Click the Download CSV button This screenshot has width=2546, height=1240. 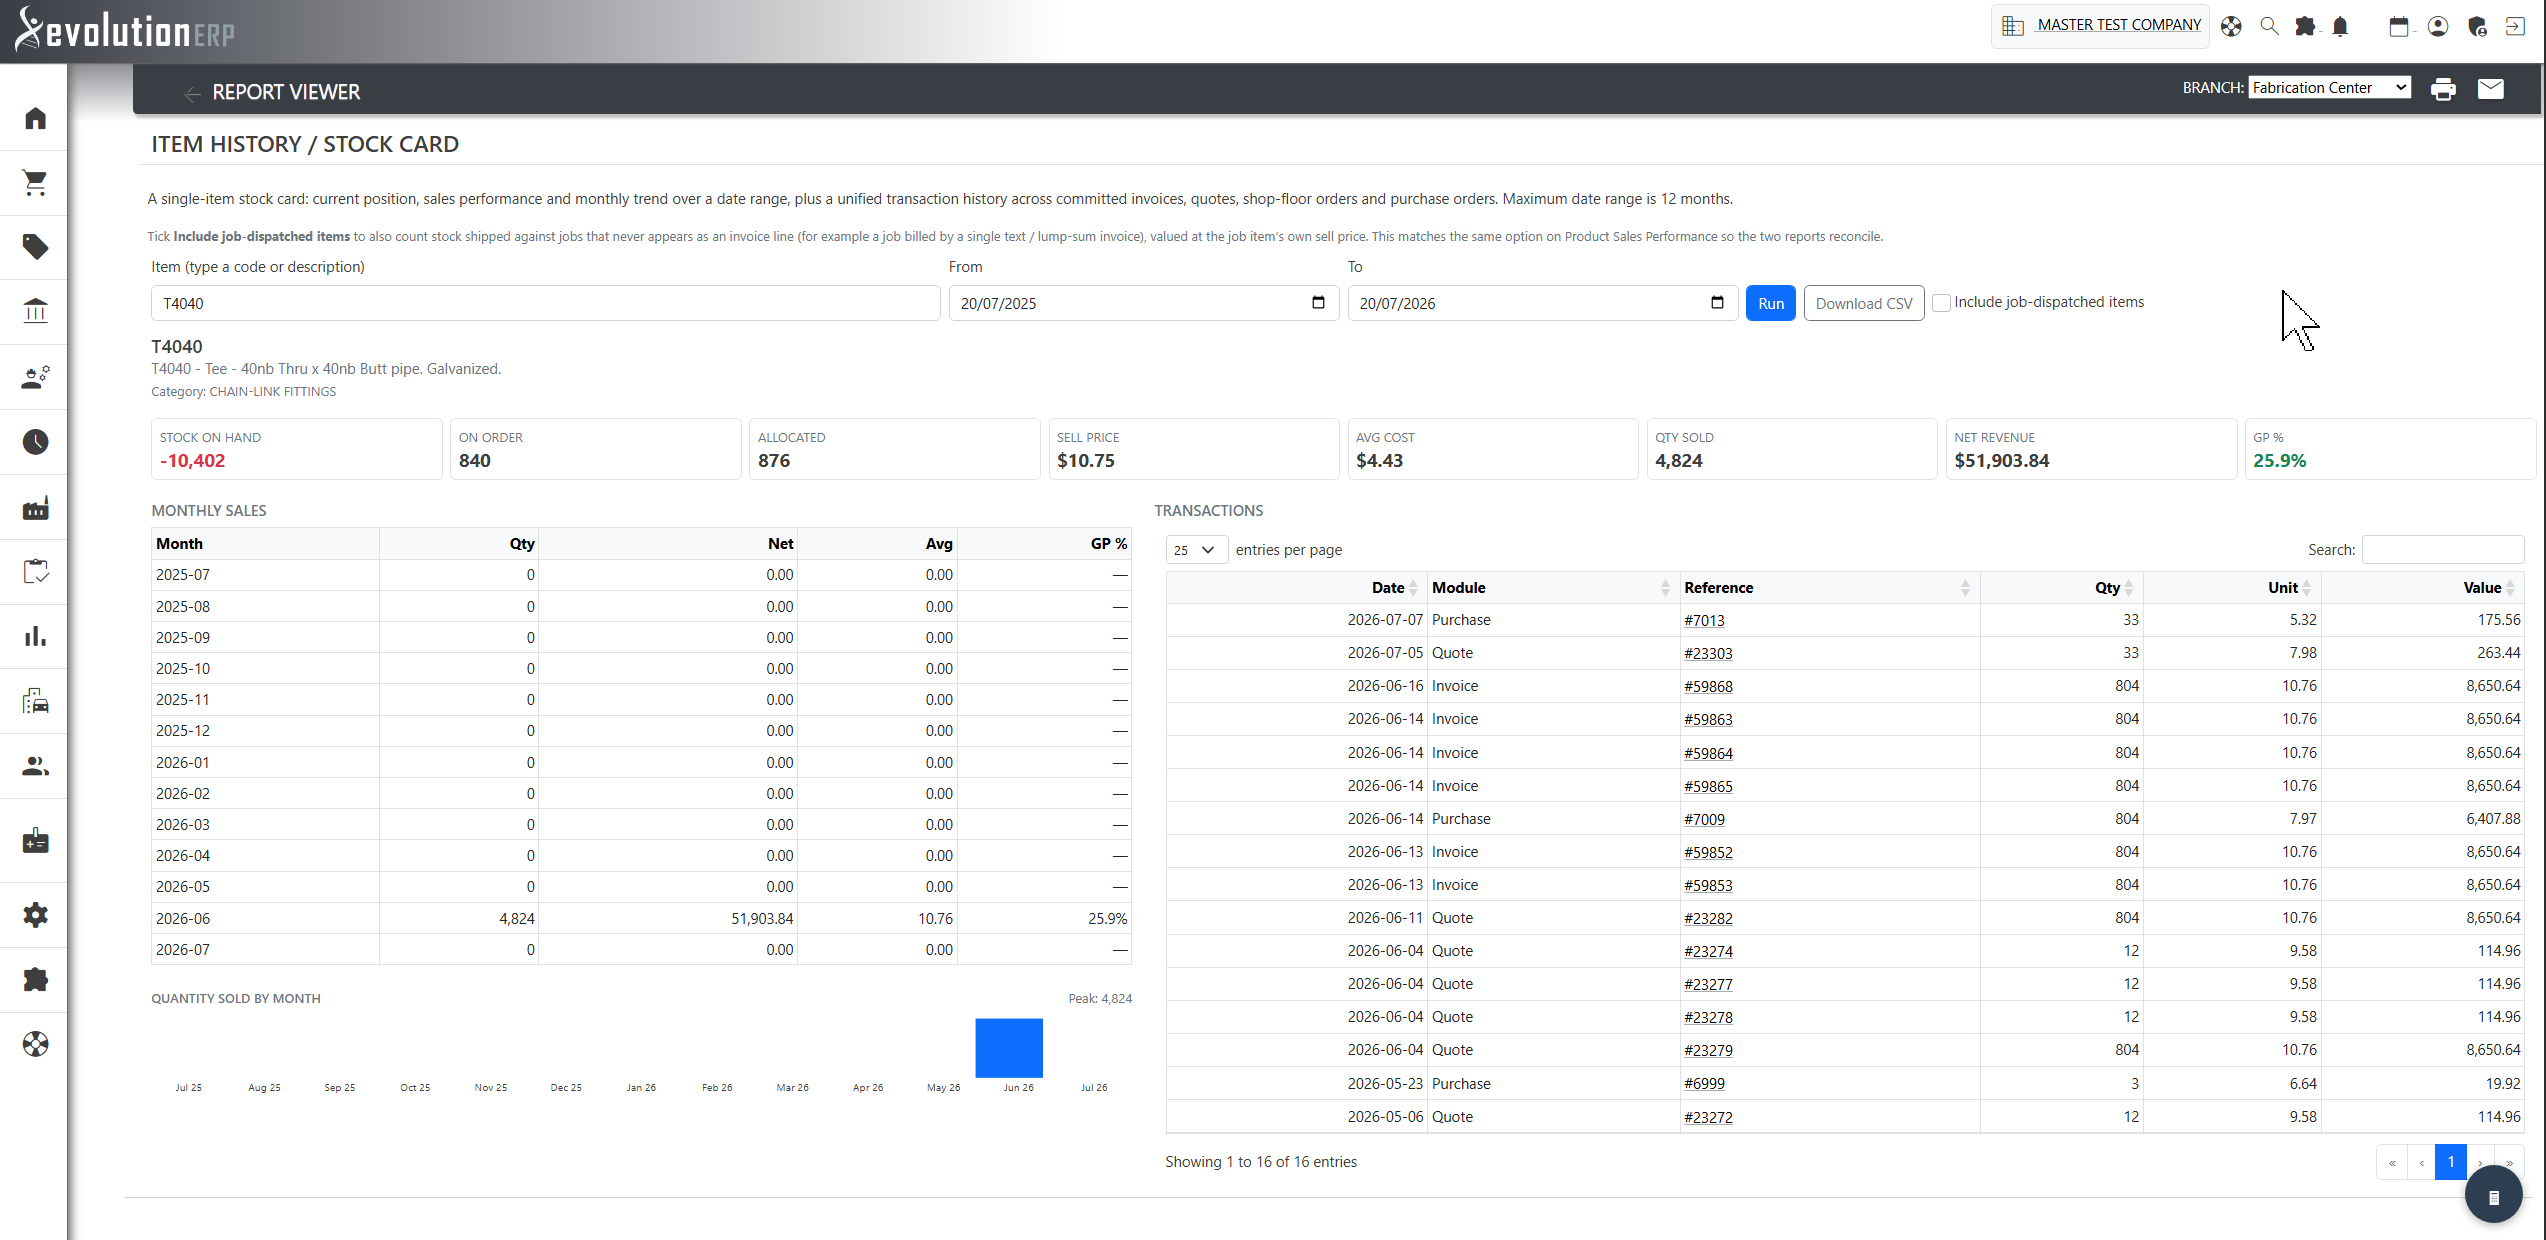point(1863,303)
